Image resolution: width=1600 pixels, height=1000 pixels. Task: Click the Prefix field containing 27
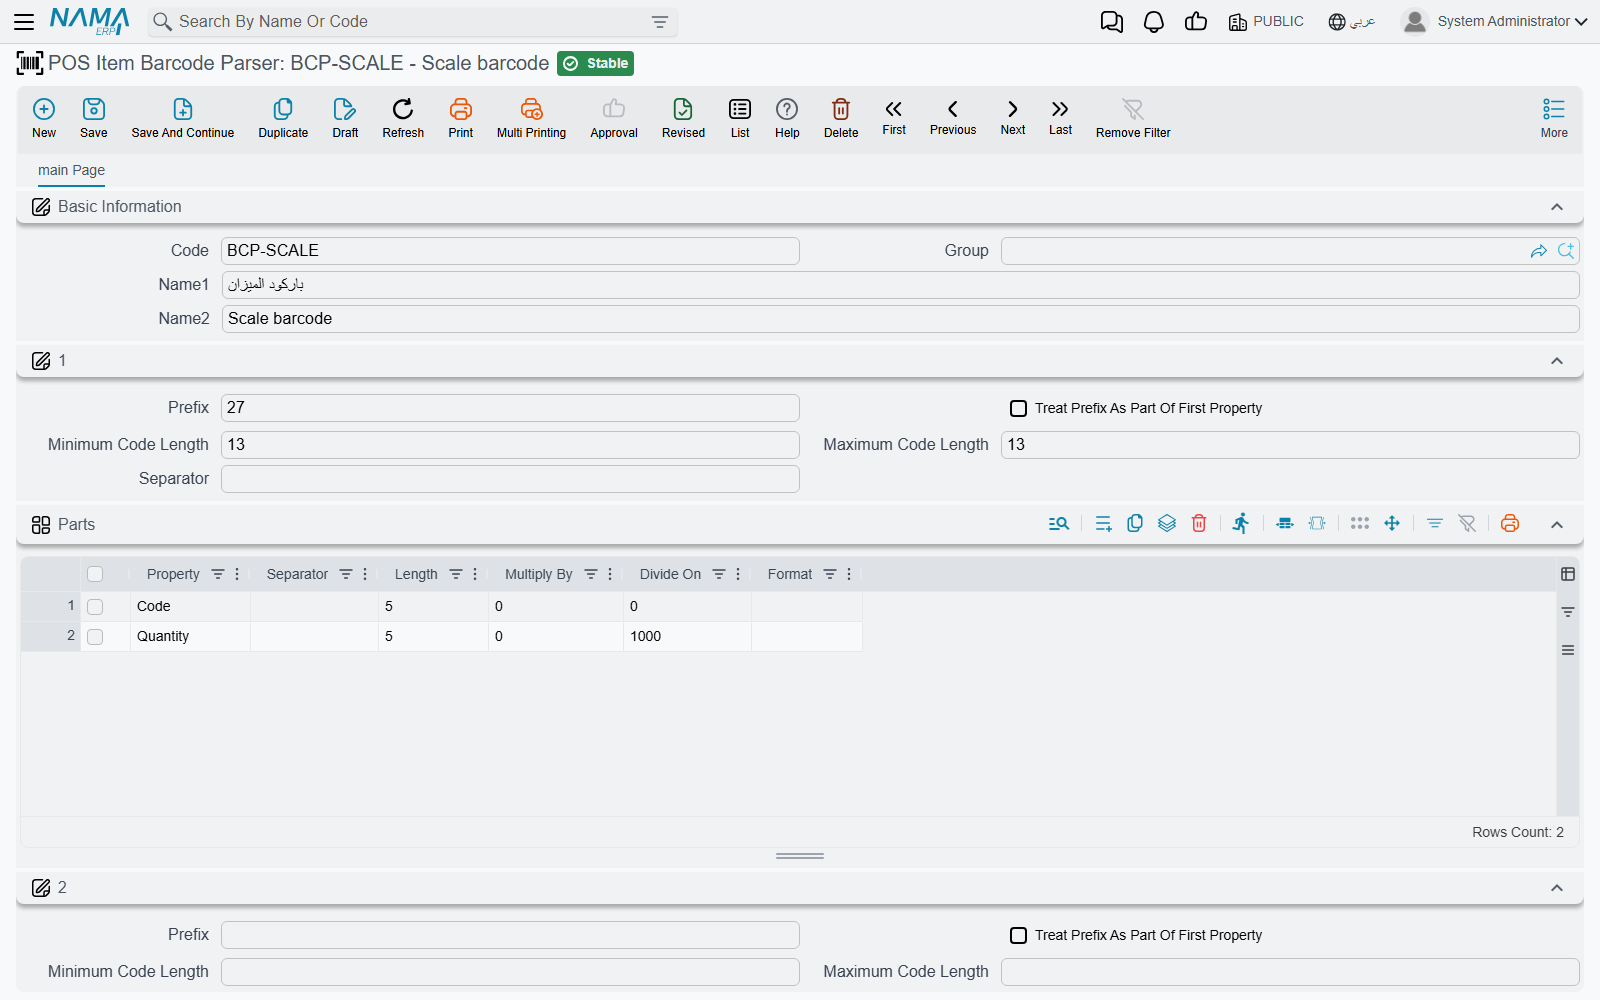[x=510, y=408]
